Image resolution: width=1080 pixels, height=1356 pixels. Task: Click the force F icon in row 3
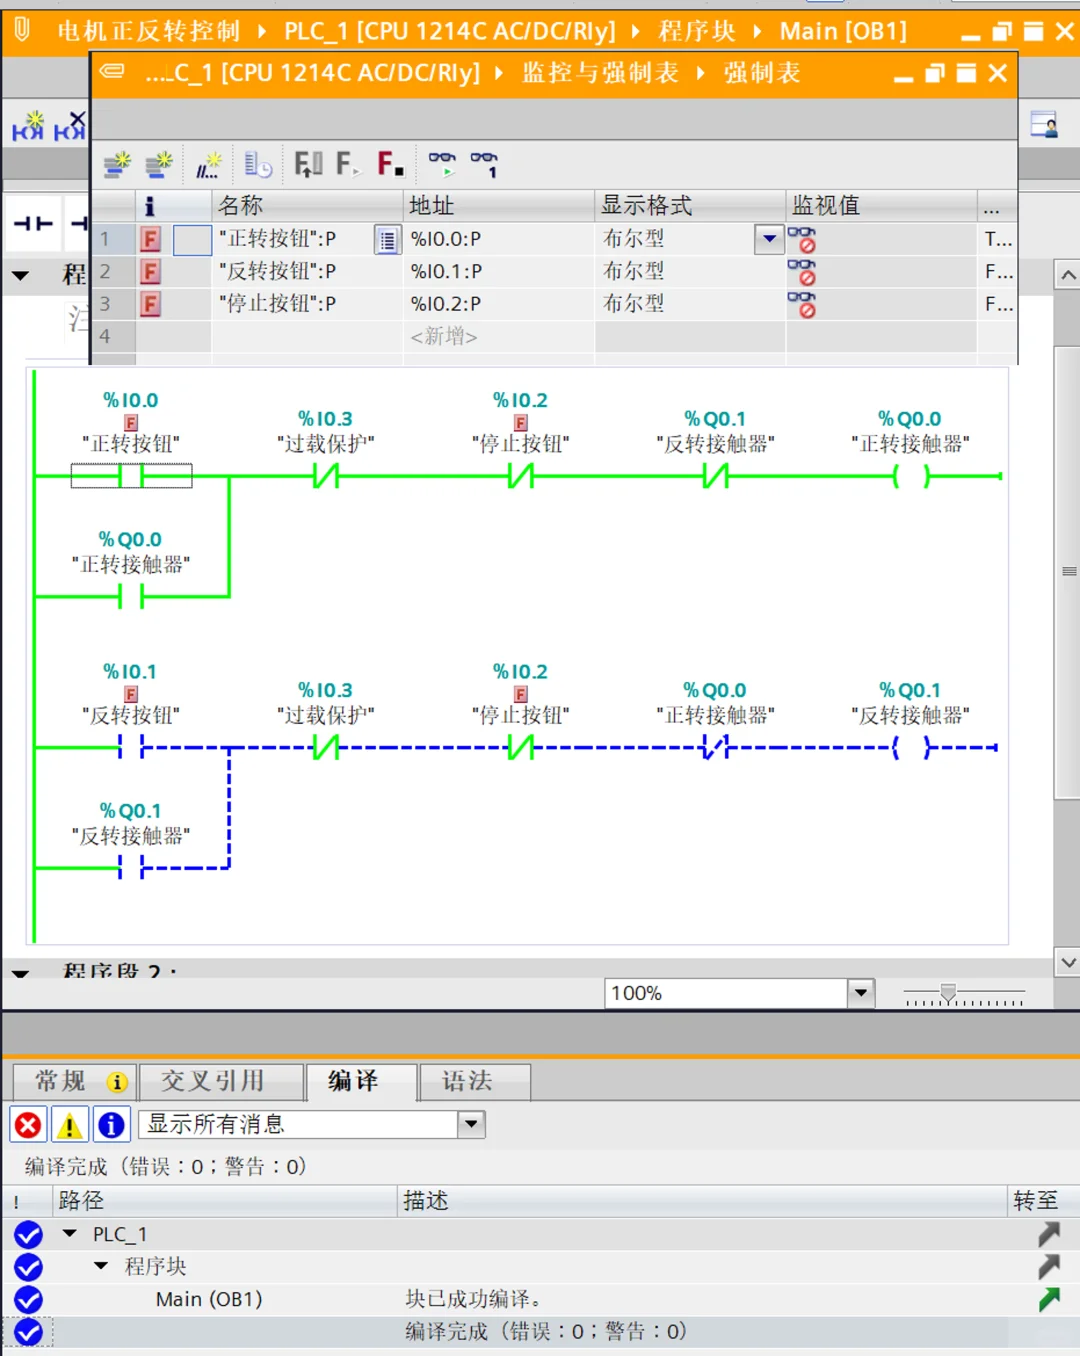(150, 303)
